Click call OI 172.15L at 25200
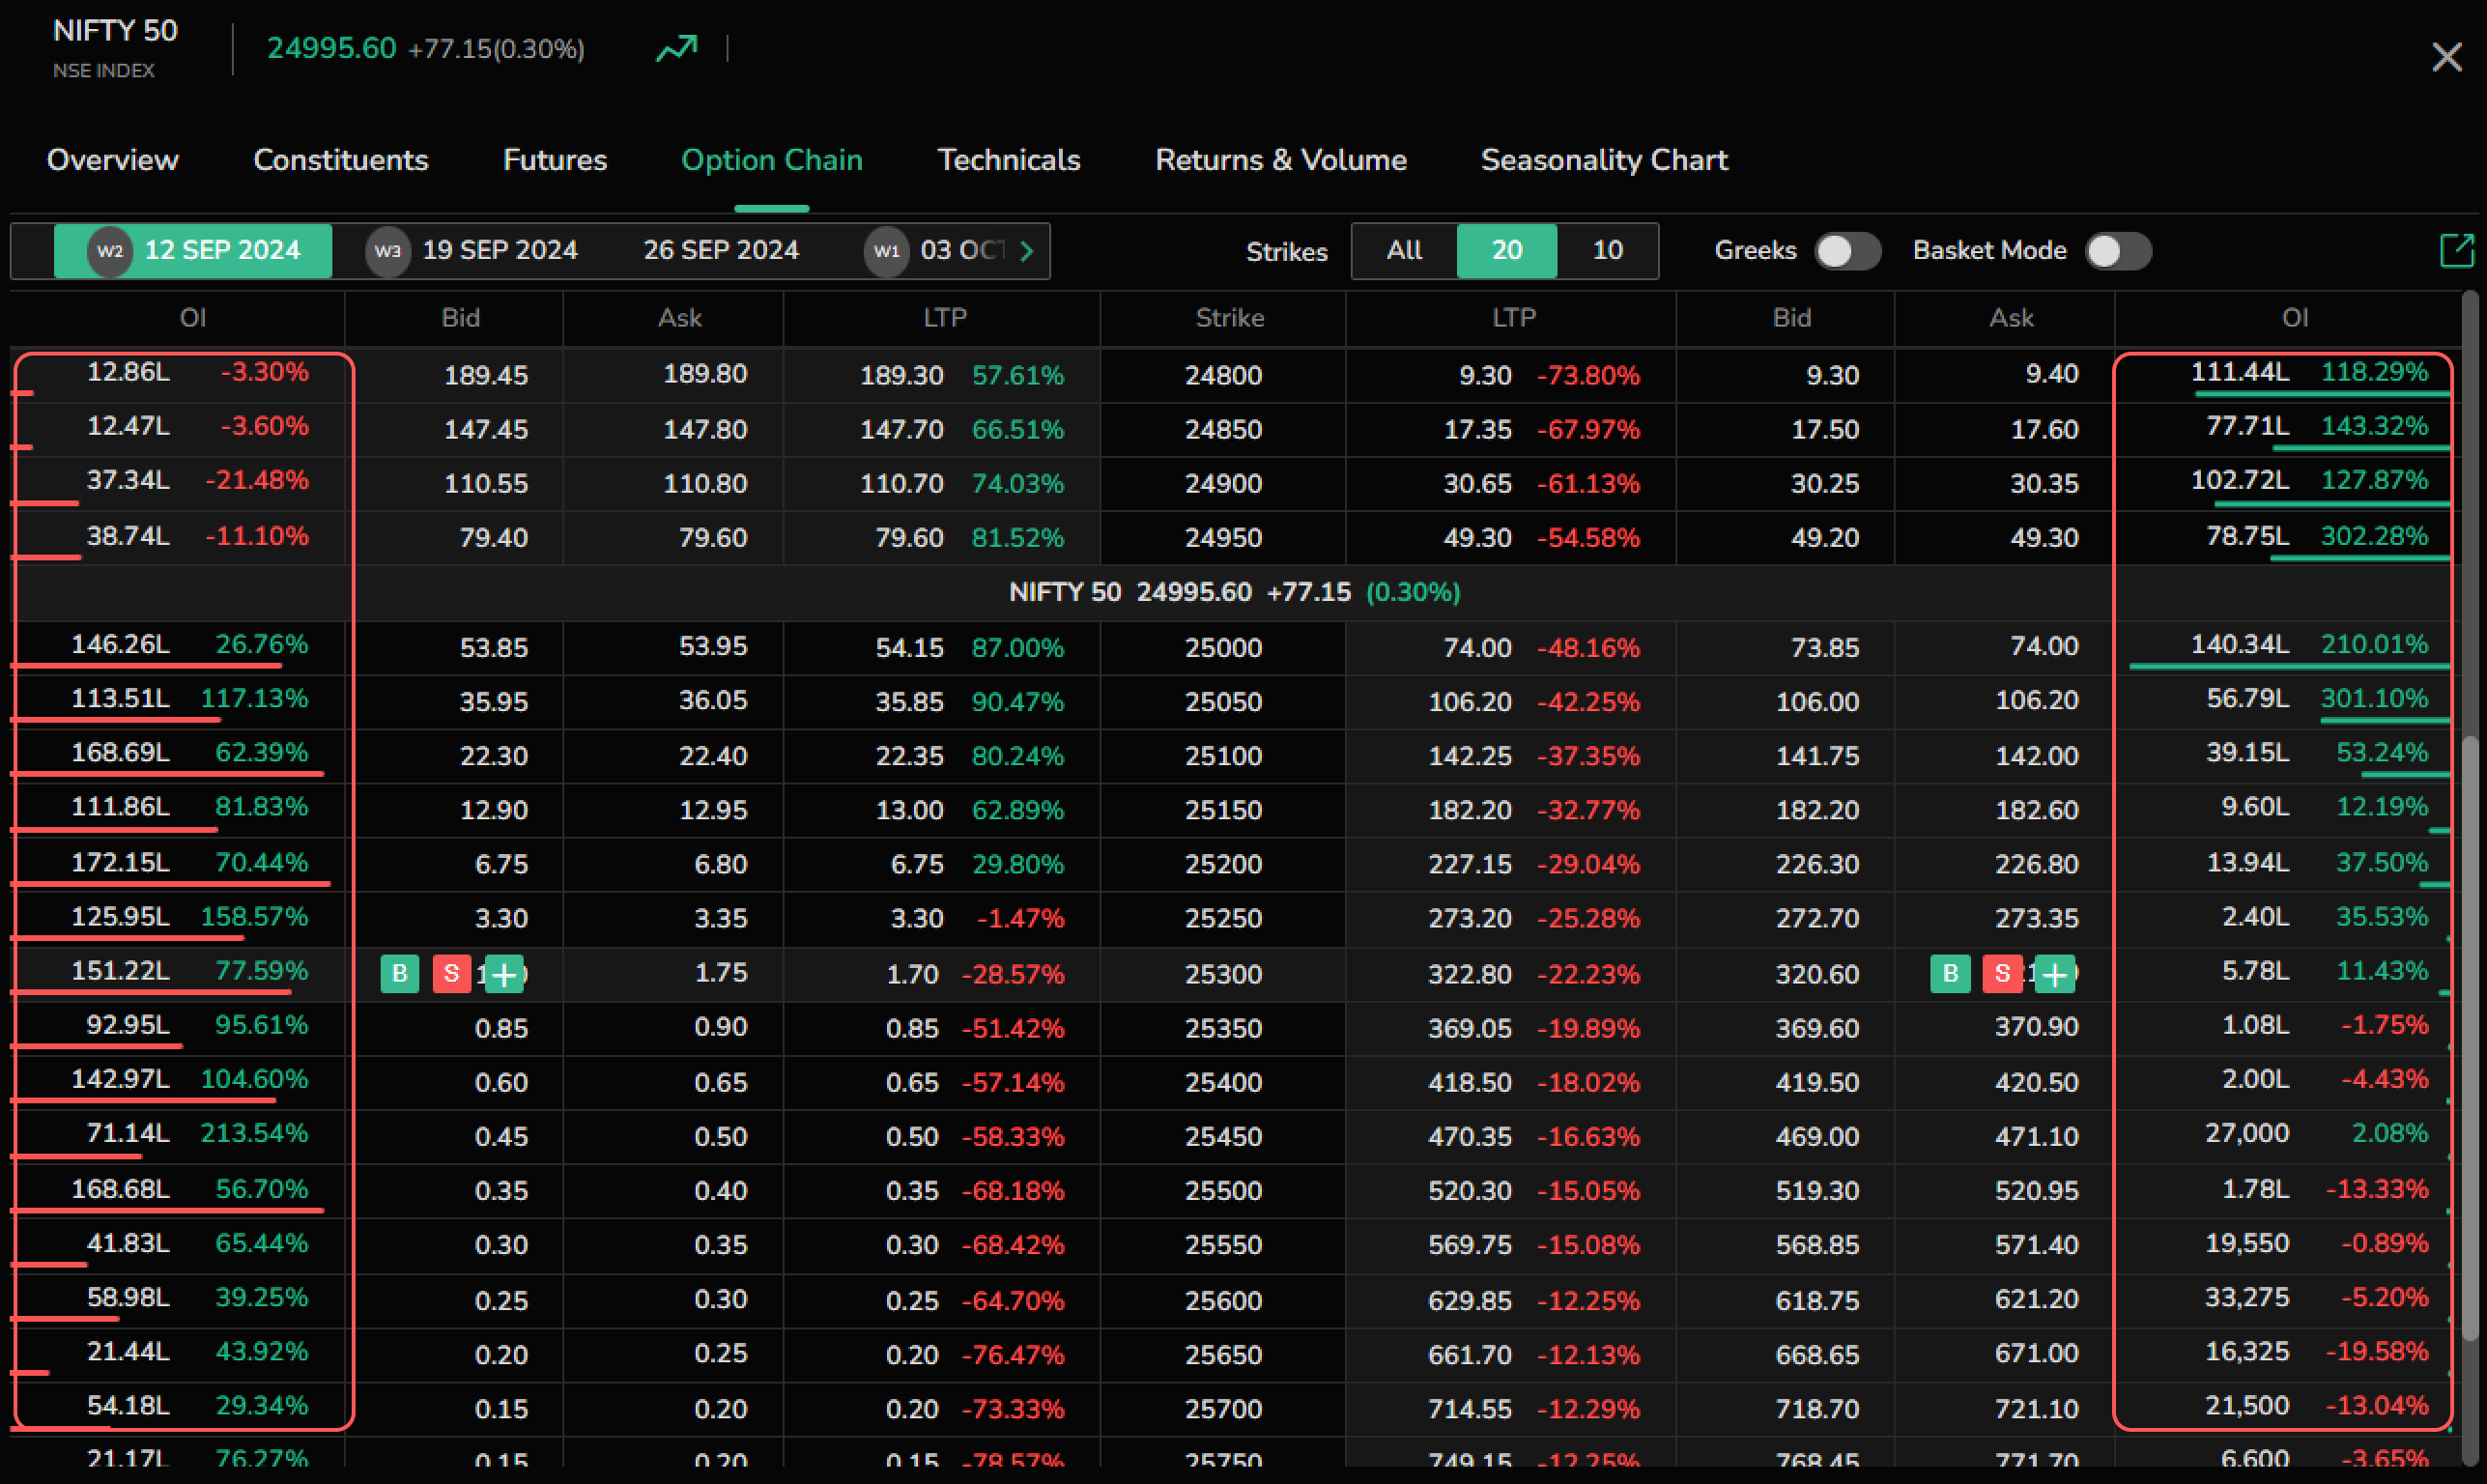 click(x=120, y=862)
